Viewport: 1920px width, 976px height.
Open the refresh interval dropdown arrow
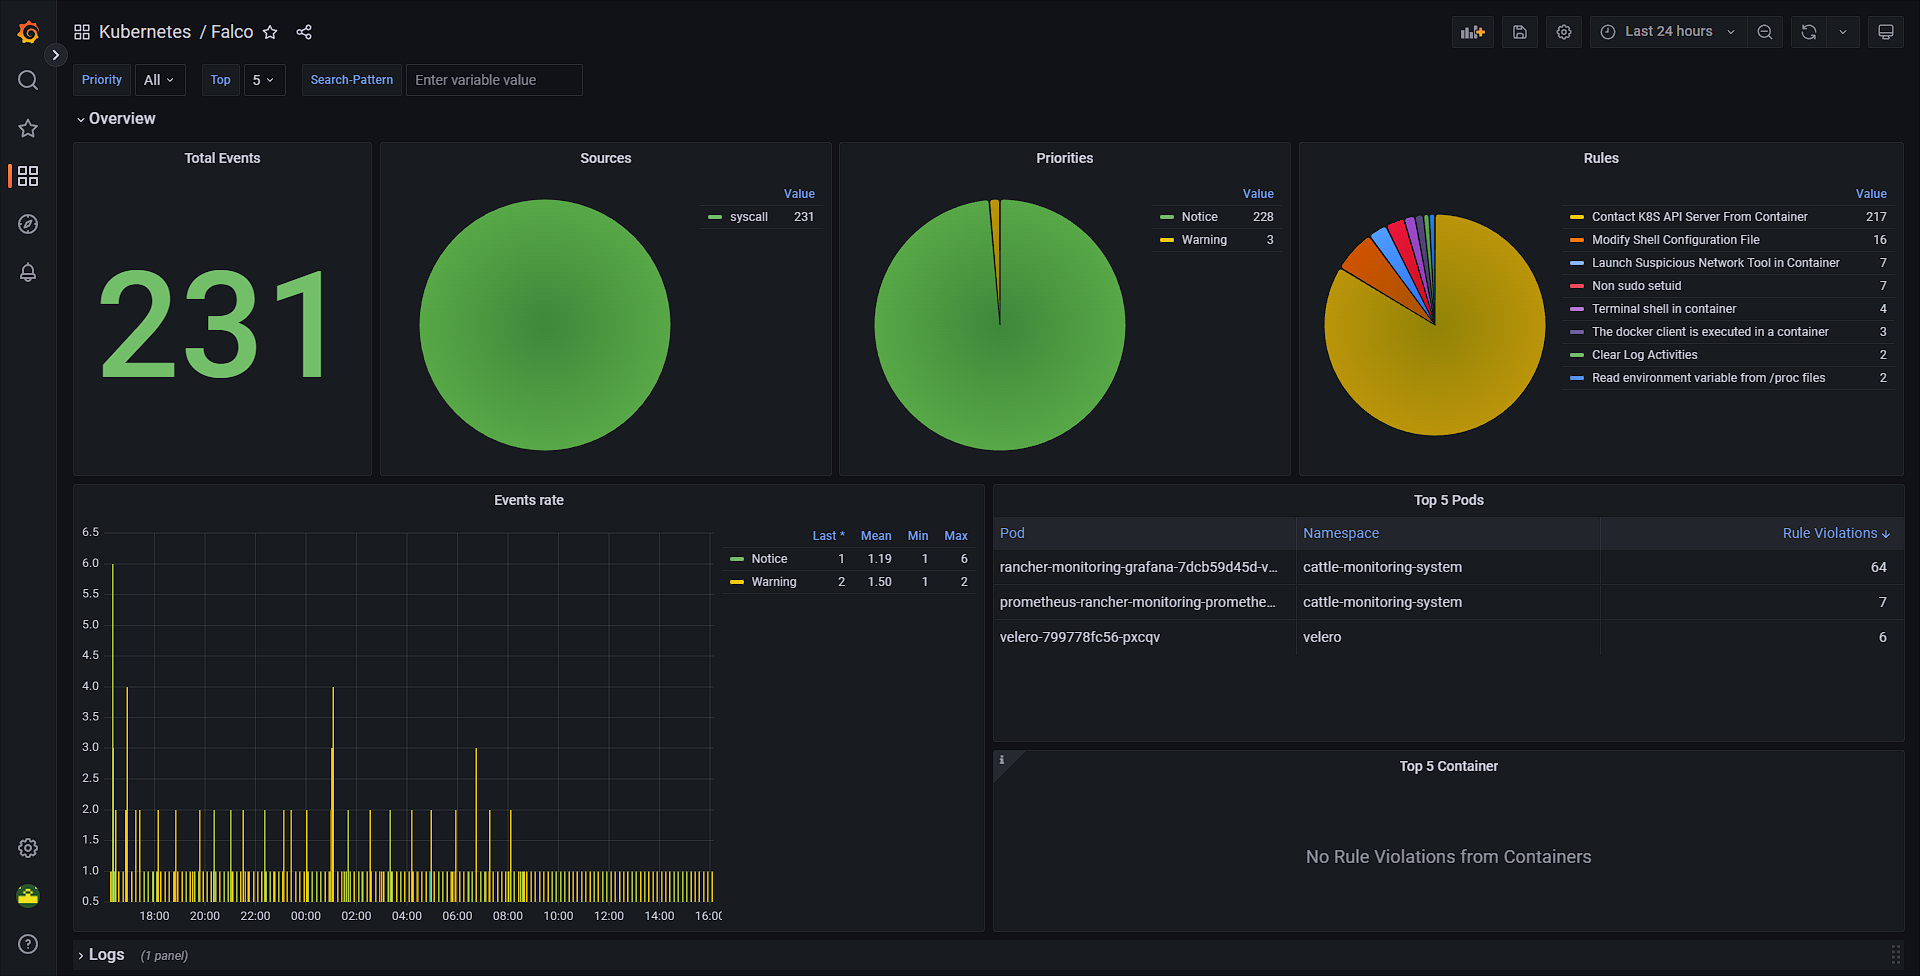pyautogui.click(x=1843, y=32)
